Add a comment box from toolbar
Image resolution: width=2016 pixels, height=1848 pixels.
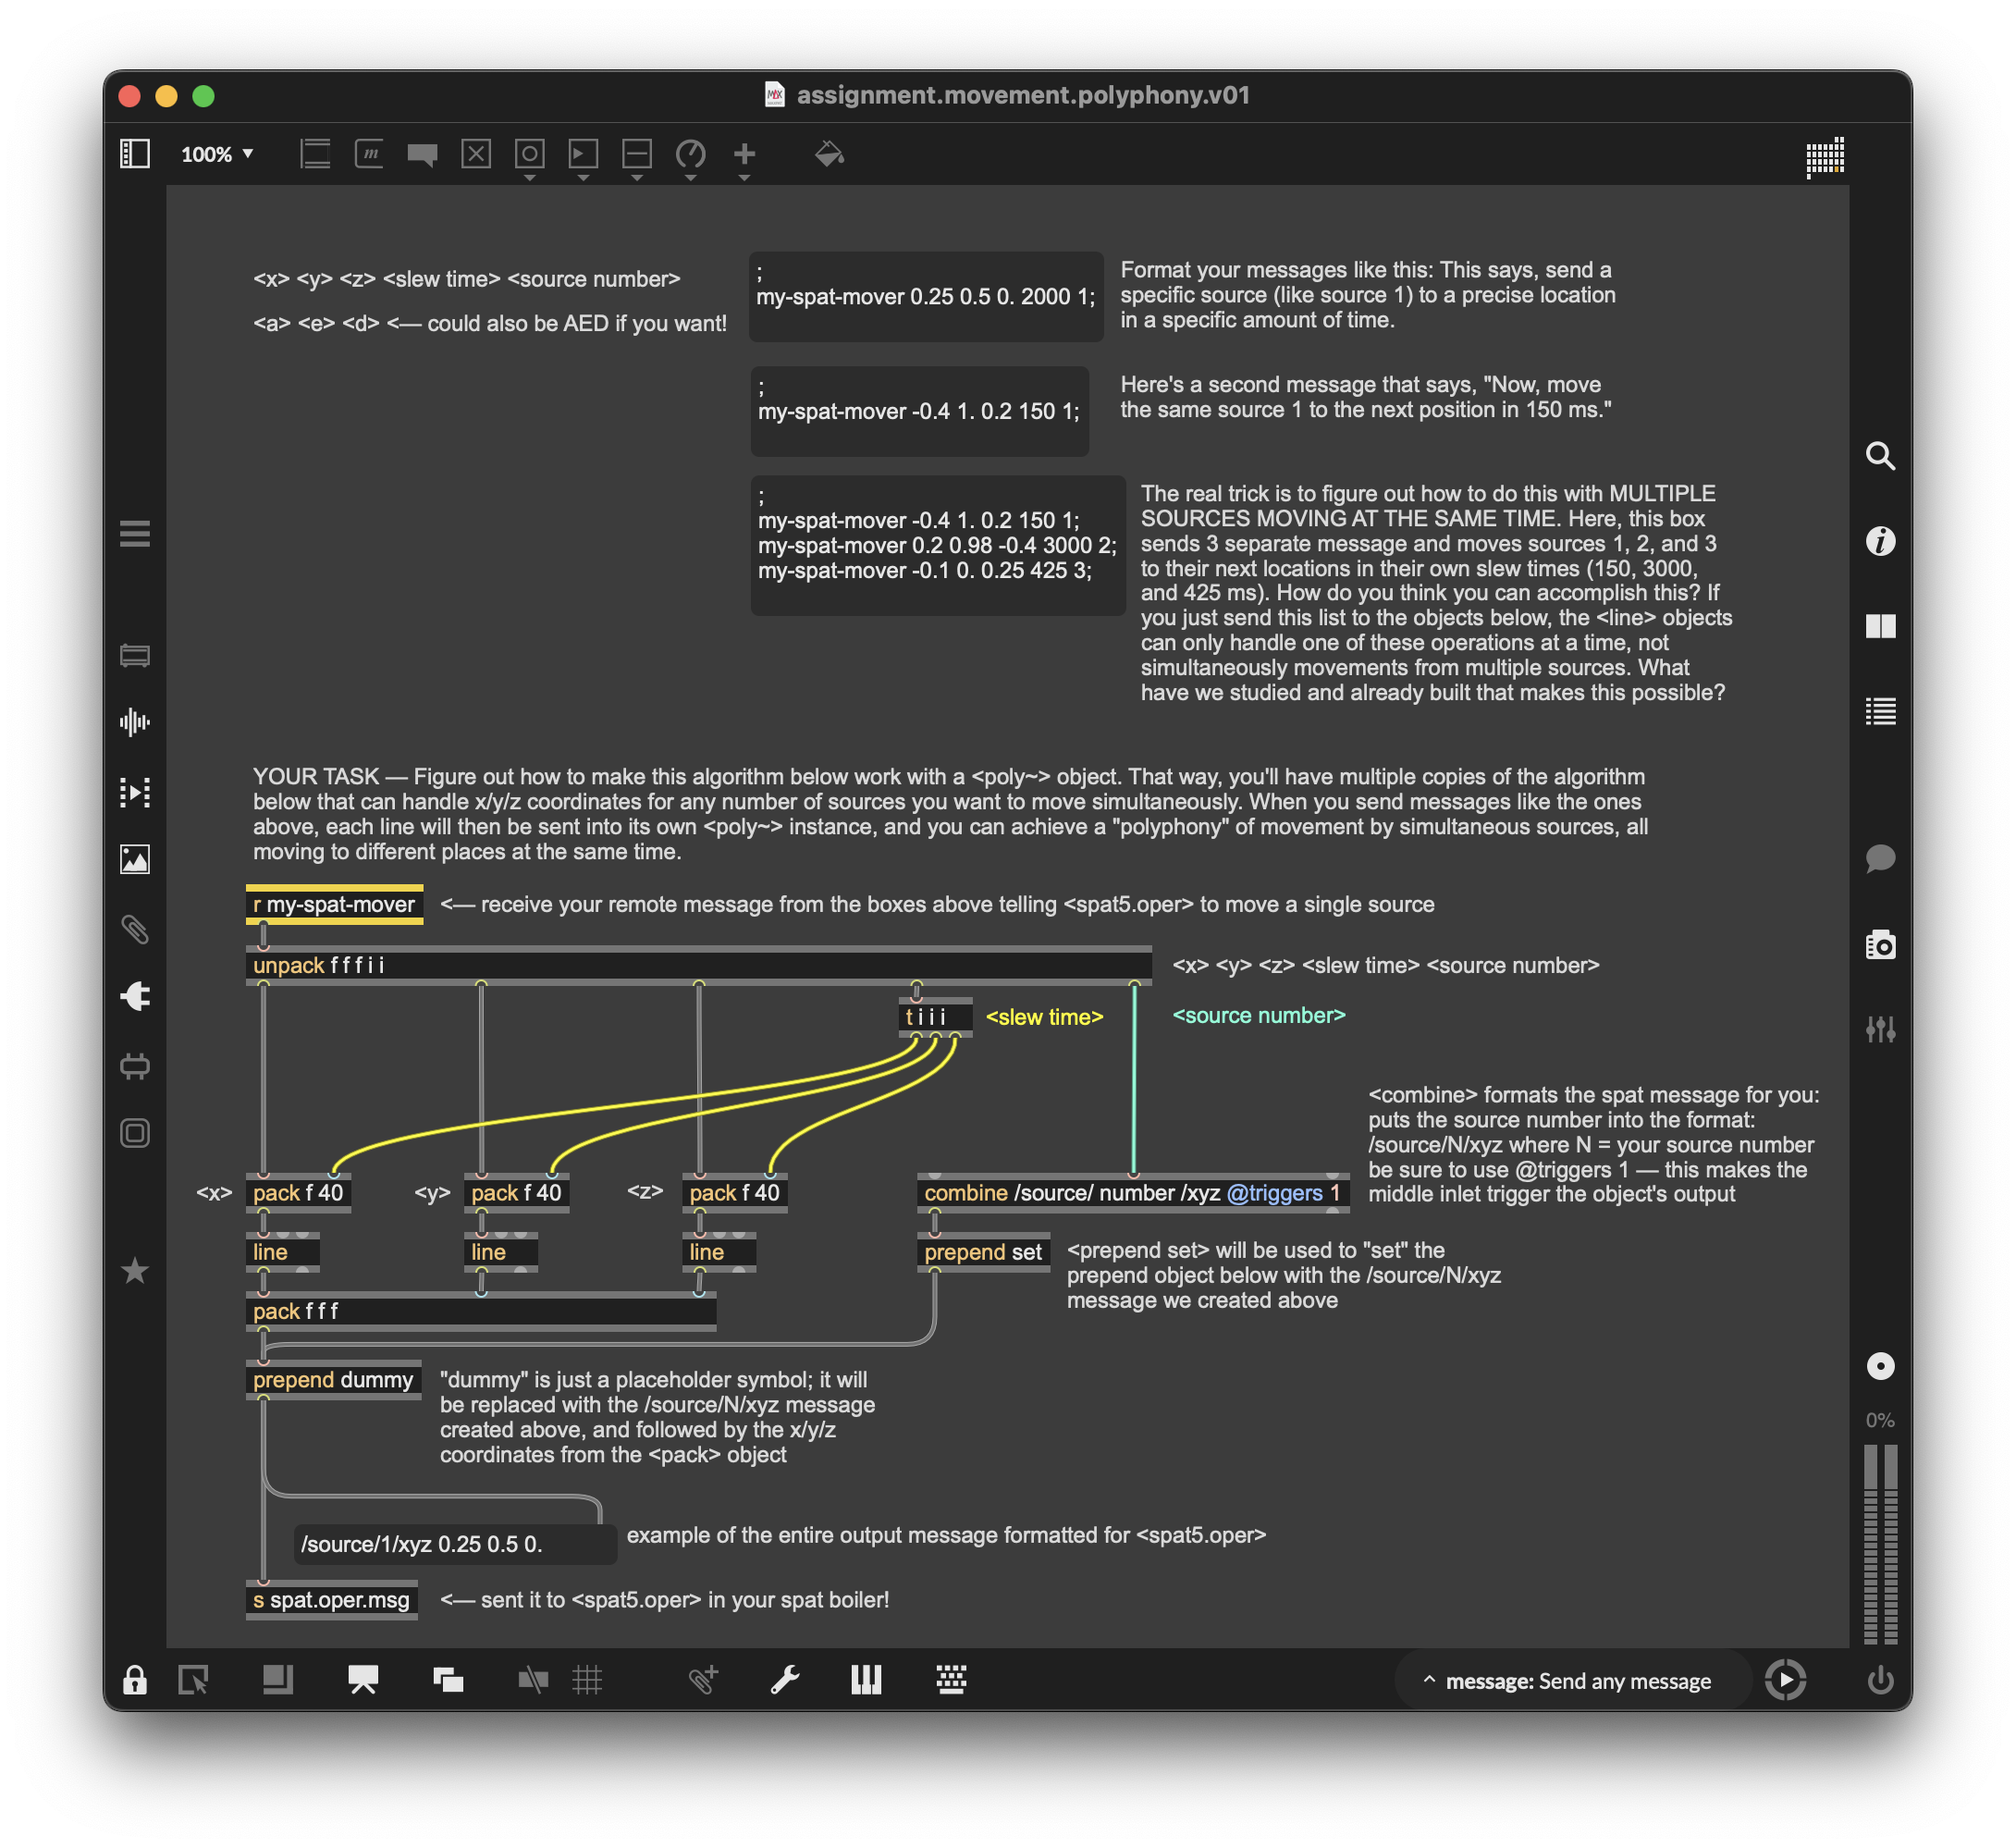422,154
